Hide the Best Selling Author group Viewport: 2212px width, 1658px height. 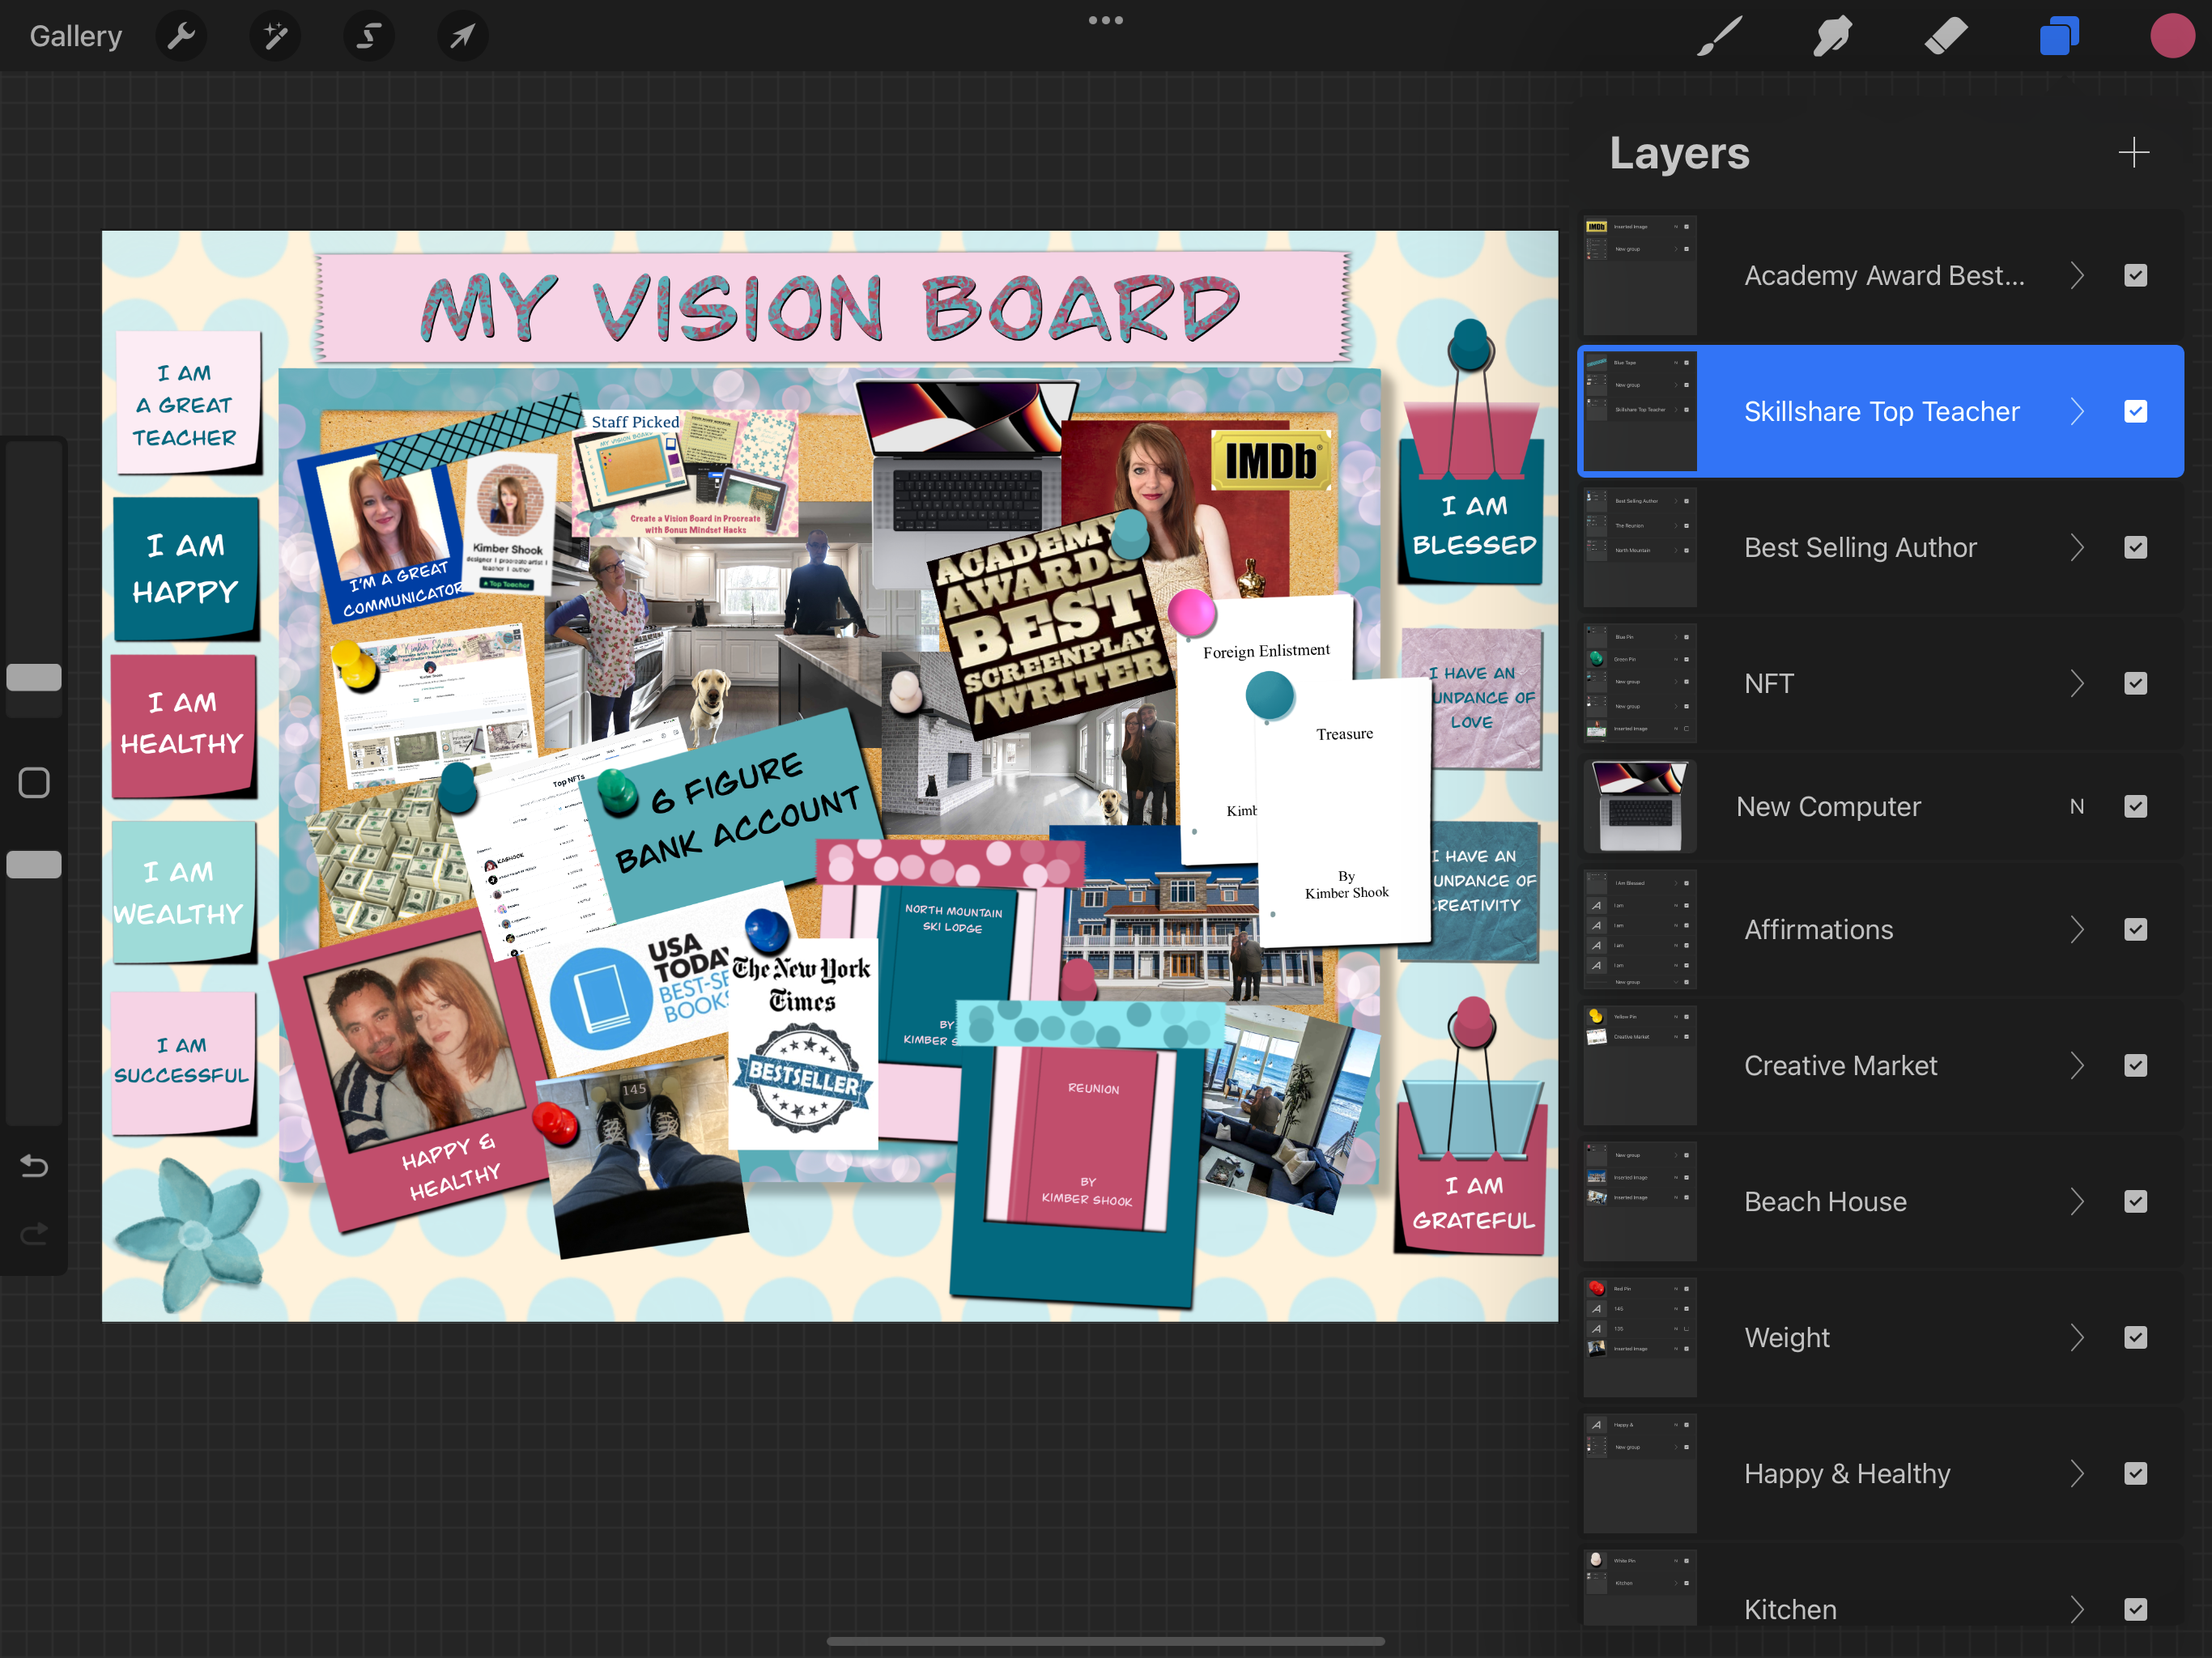2135,547
